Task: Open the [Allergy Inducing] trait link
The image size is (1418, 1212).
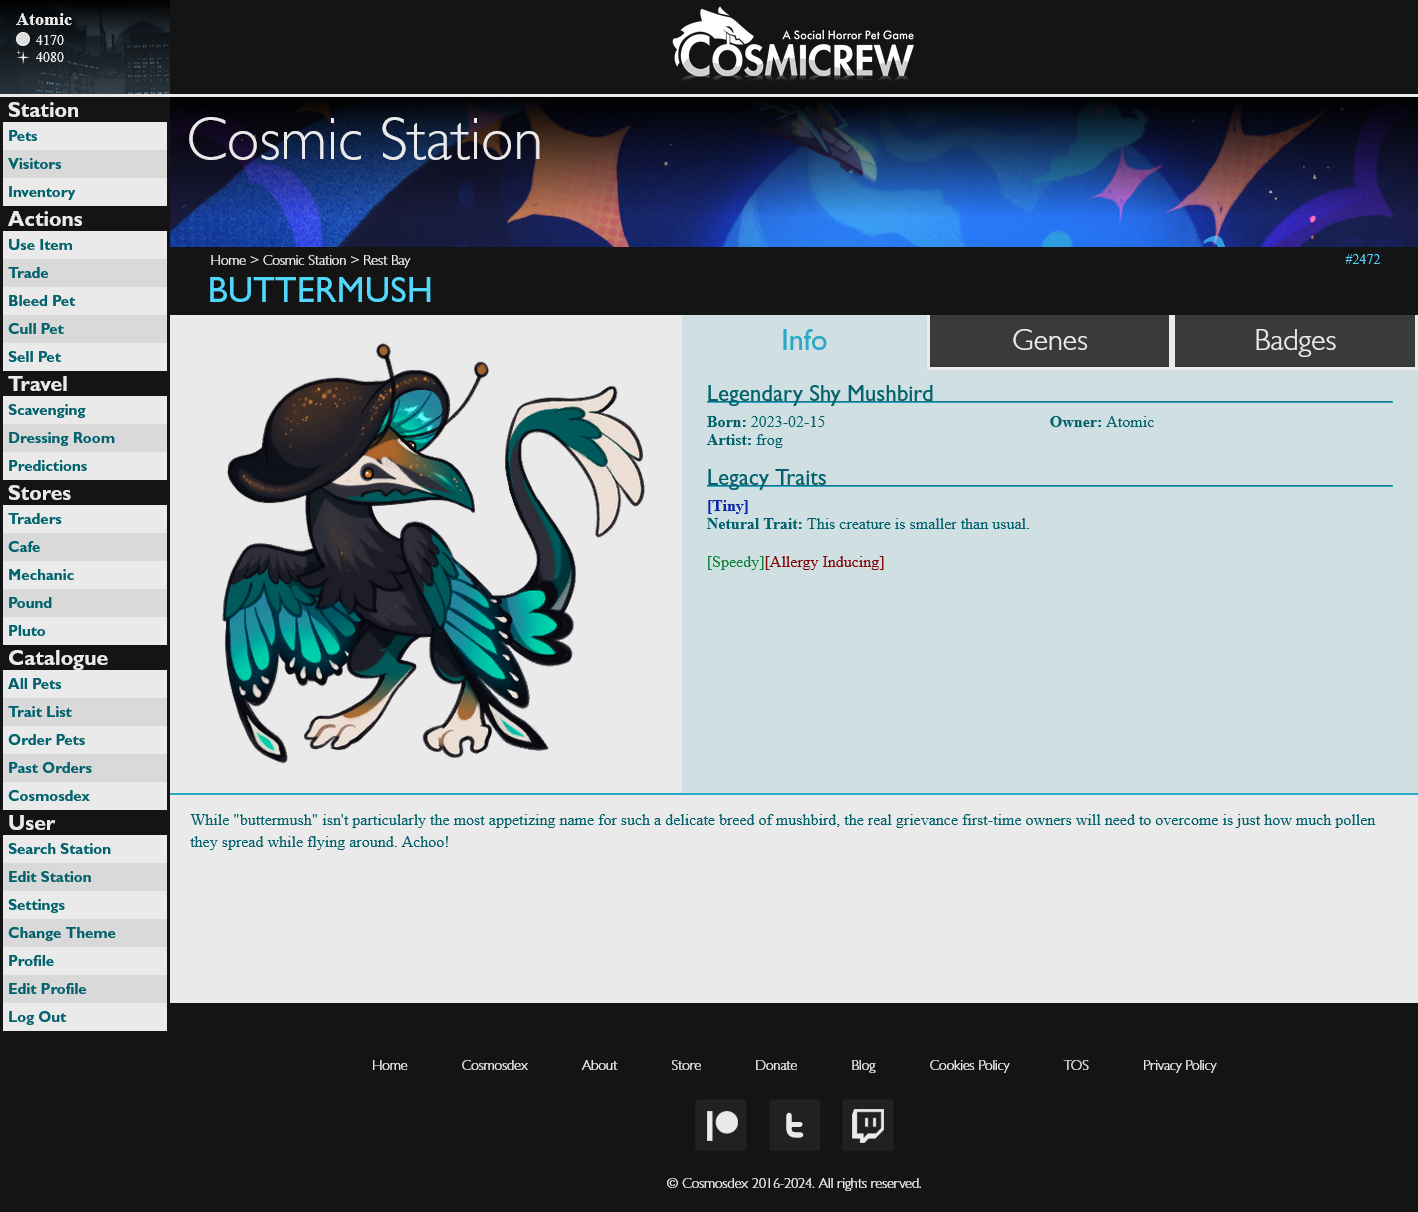Action: 824,562
